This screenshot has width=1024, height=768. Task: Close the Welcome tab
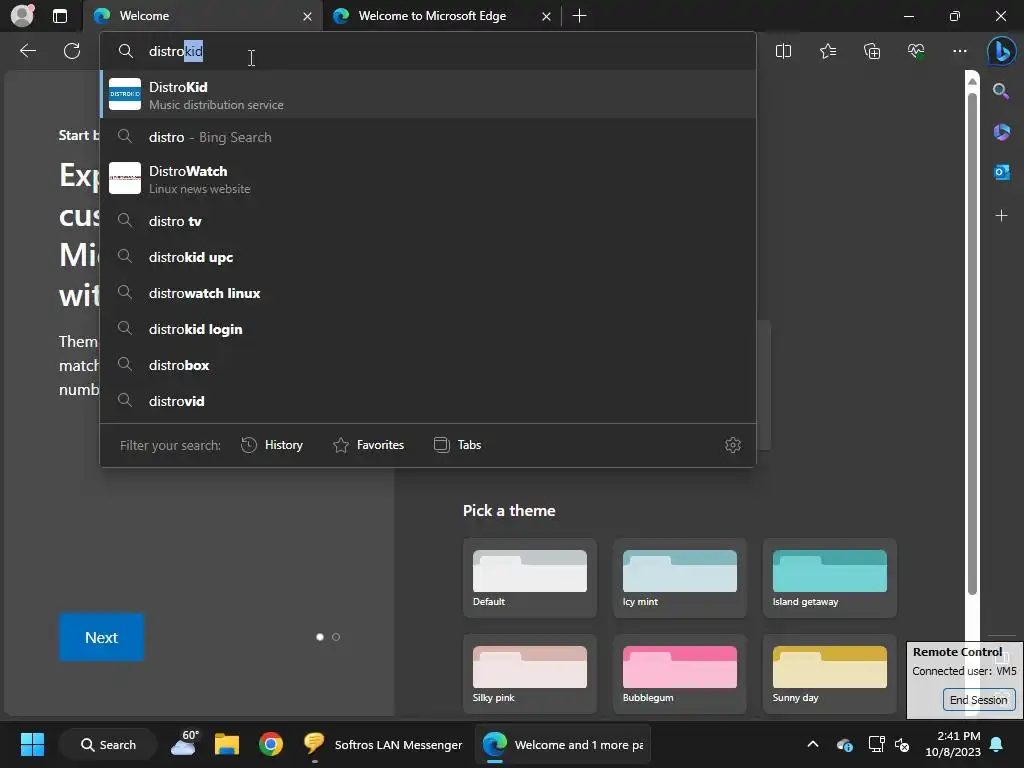tap(307, 16)
